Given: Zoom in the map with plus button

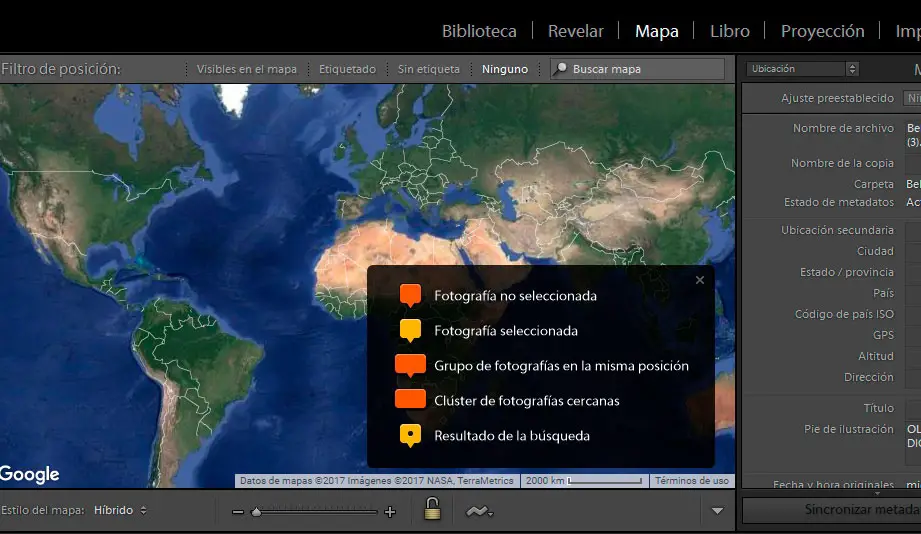Looking at the screenshot, I should coord(390,512).
